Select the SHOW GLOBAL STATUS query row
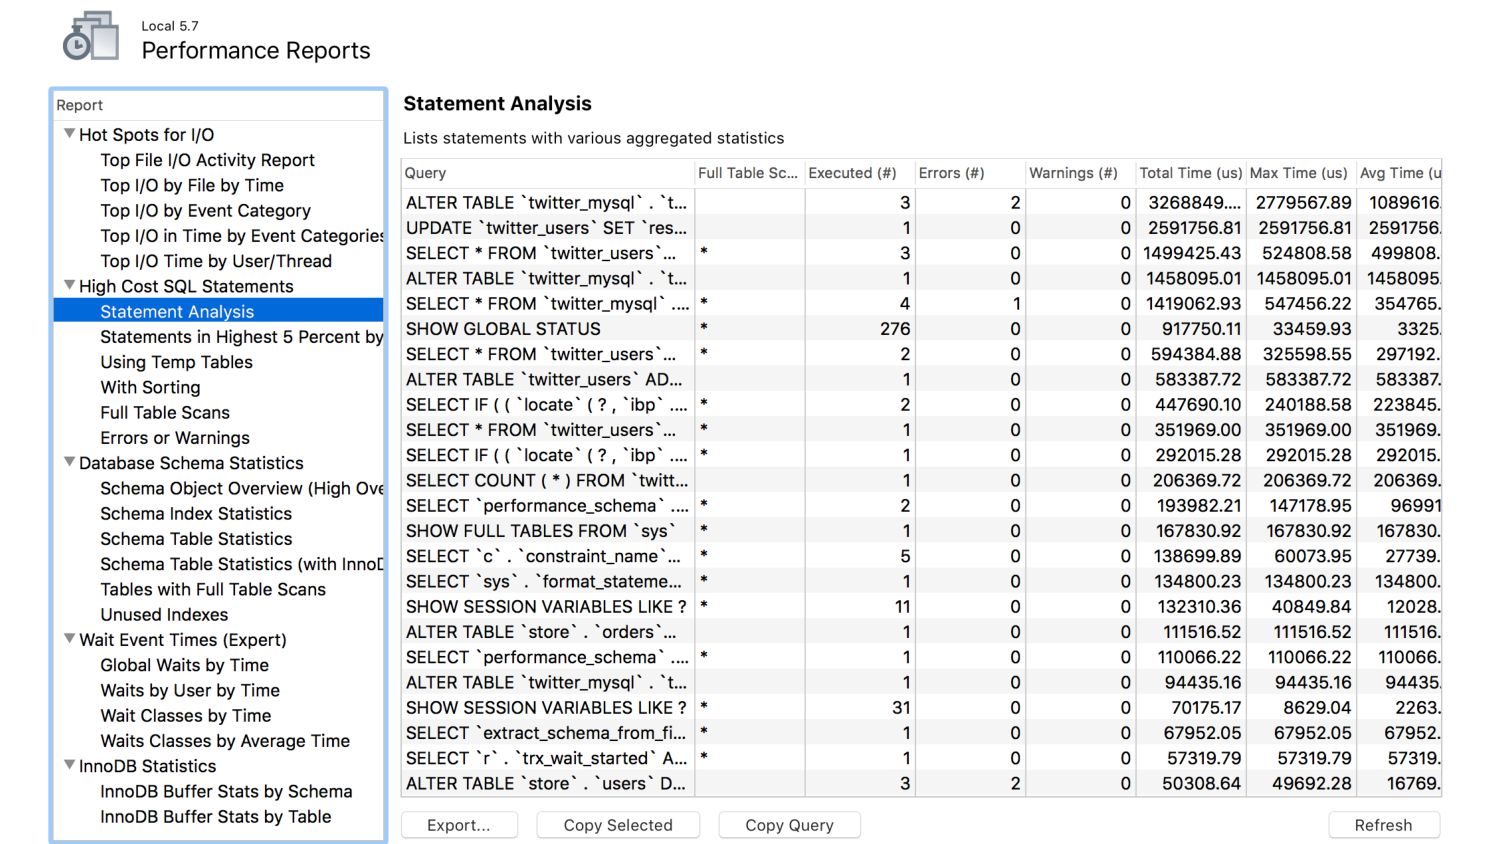 tap(921, 329)
